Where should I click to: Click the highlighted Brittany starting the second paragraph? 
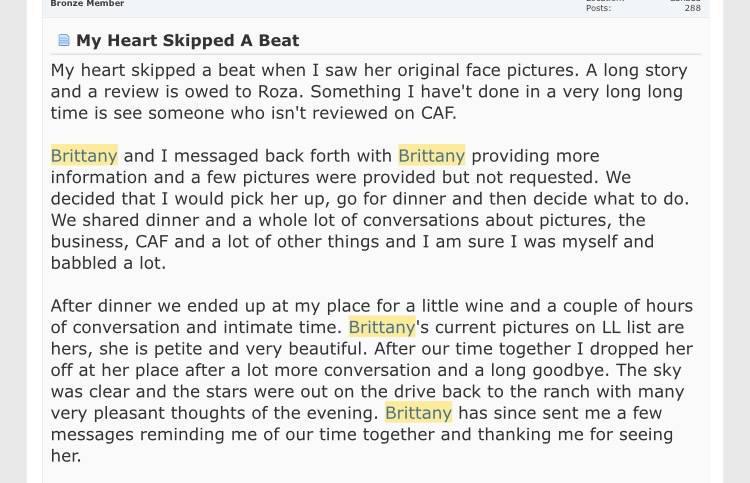click(84, 156)
